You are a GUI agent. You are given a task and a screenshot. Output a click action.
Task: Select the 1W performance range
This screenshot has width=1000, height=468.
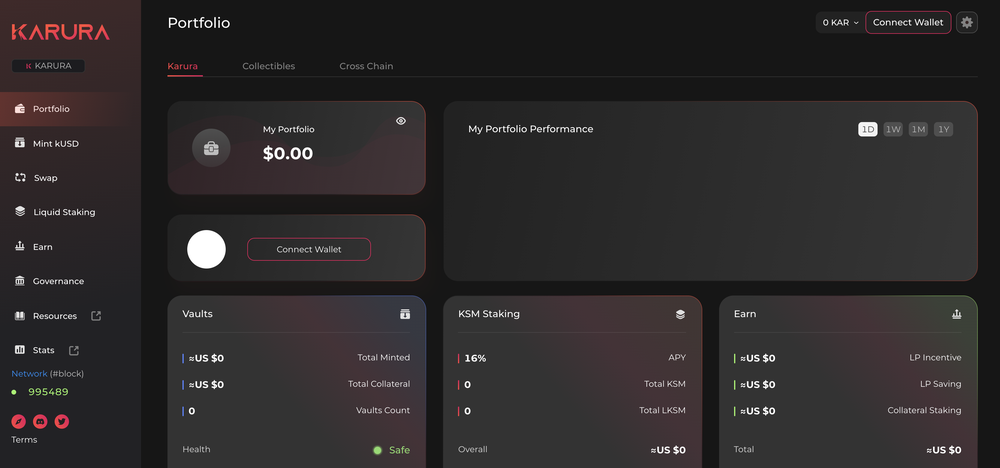pos(893,129)
